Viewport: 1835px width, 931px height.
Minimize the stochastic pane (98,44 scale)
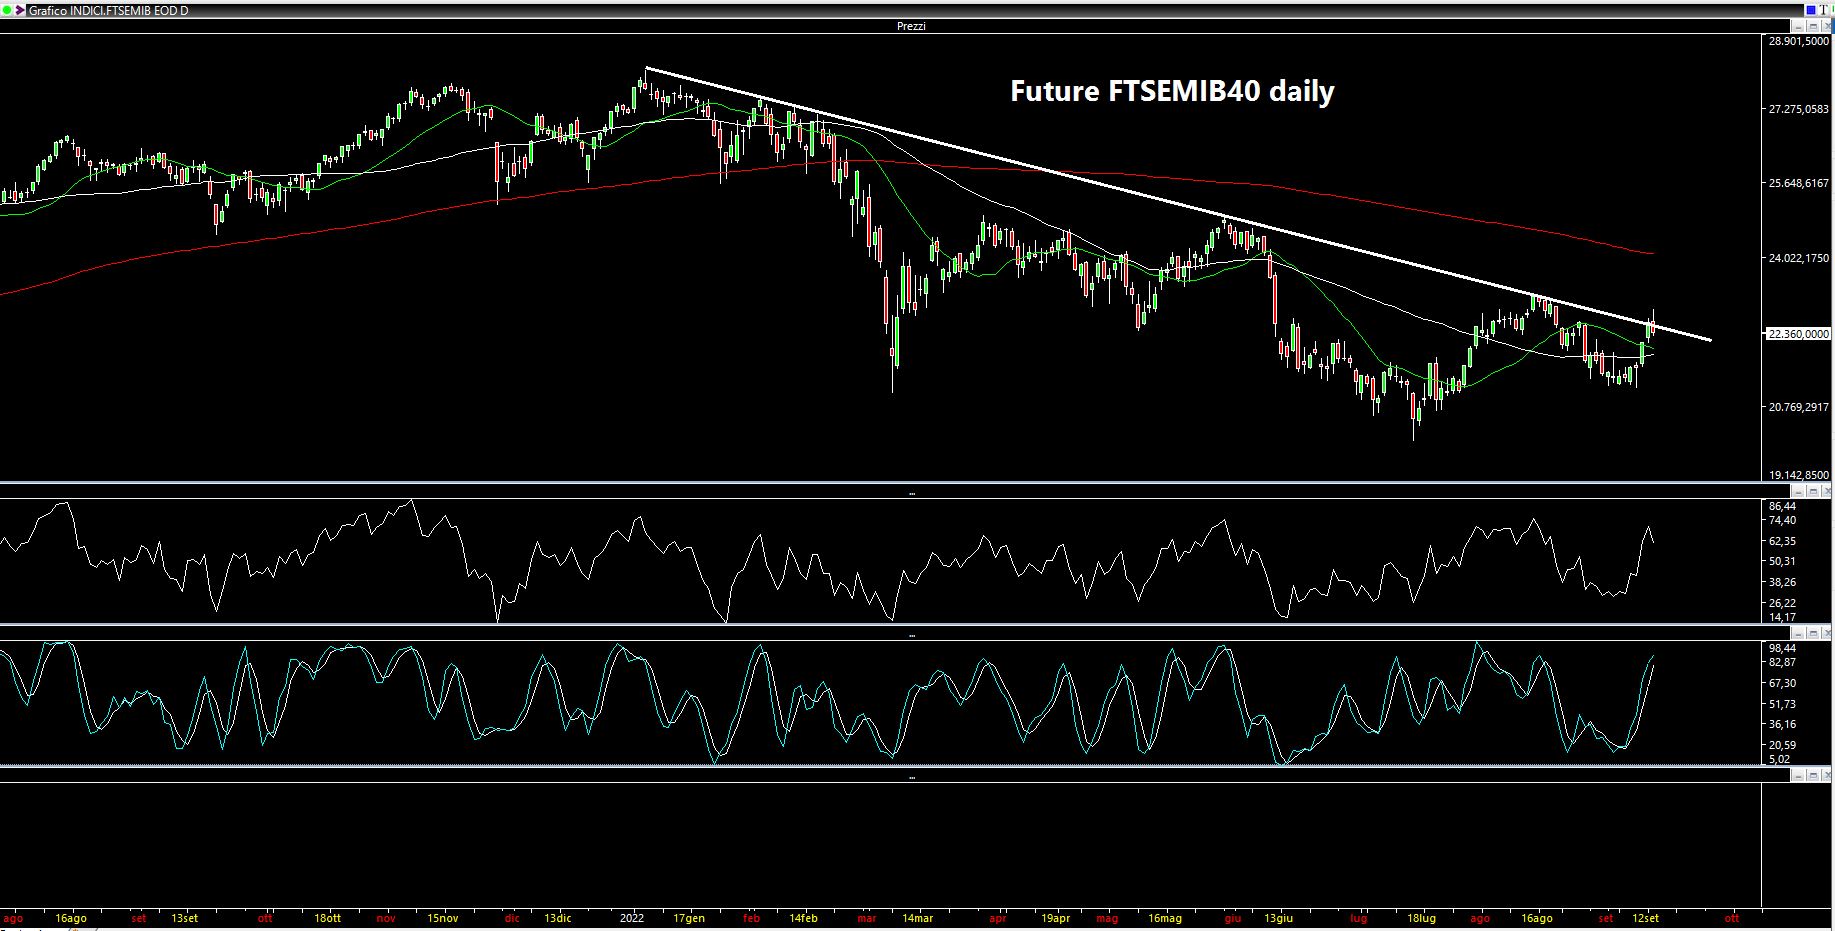pyautogui.click(x=1798, y=633)
